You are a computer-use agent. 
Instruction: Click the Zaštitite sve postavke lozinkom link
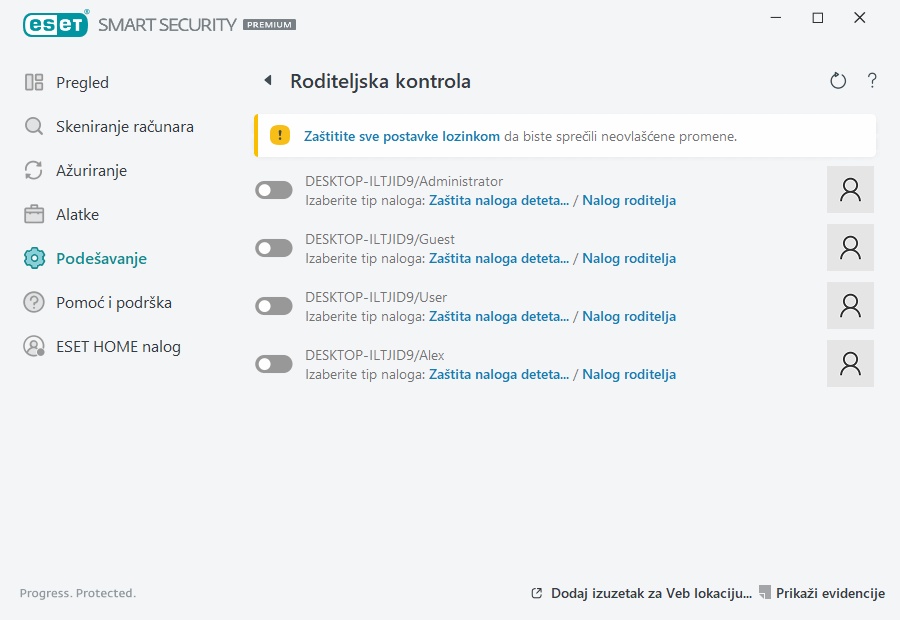pyautogui.click(x=402, y=136)
